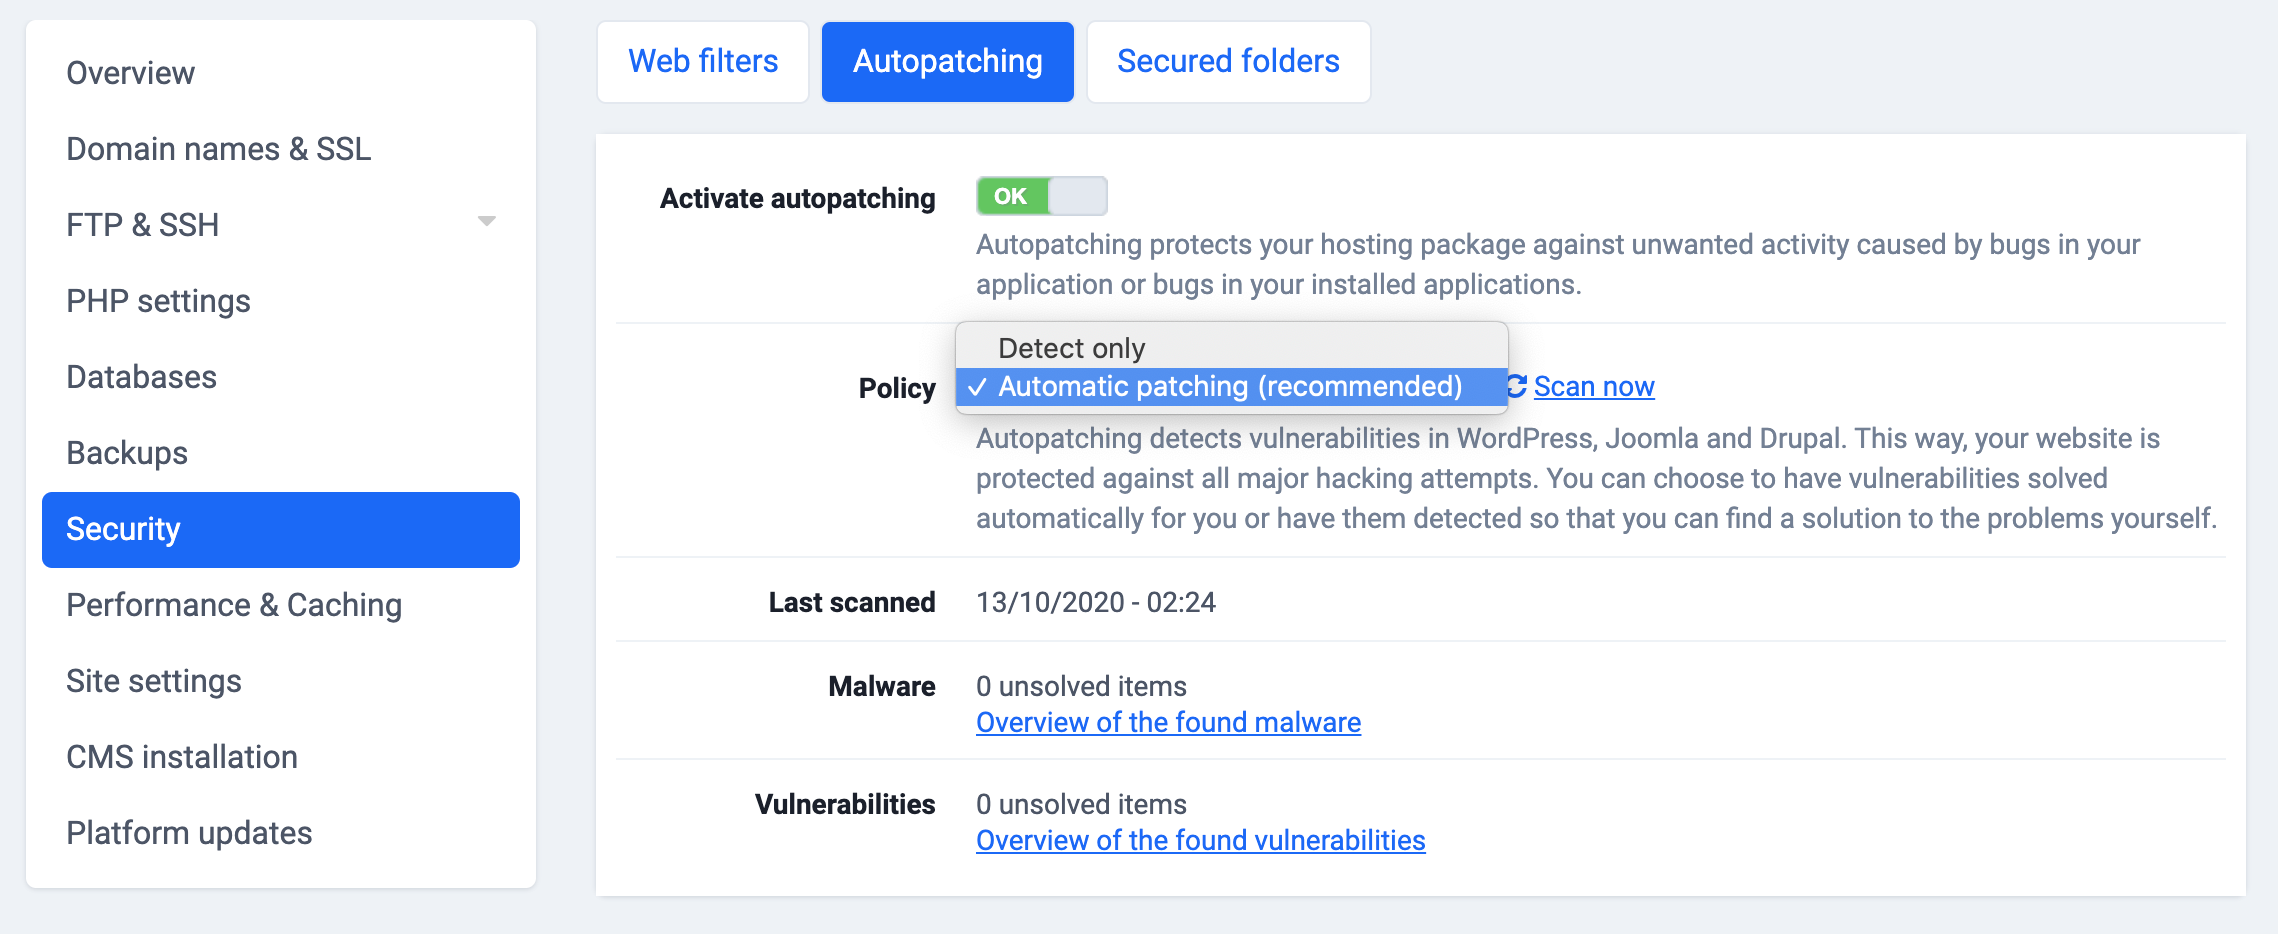Open Platform updates
The image size is (2278, 934).
[187, 832]
